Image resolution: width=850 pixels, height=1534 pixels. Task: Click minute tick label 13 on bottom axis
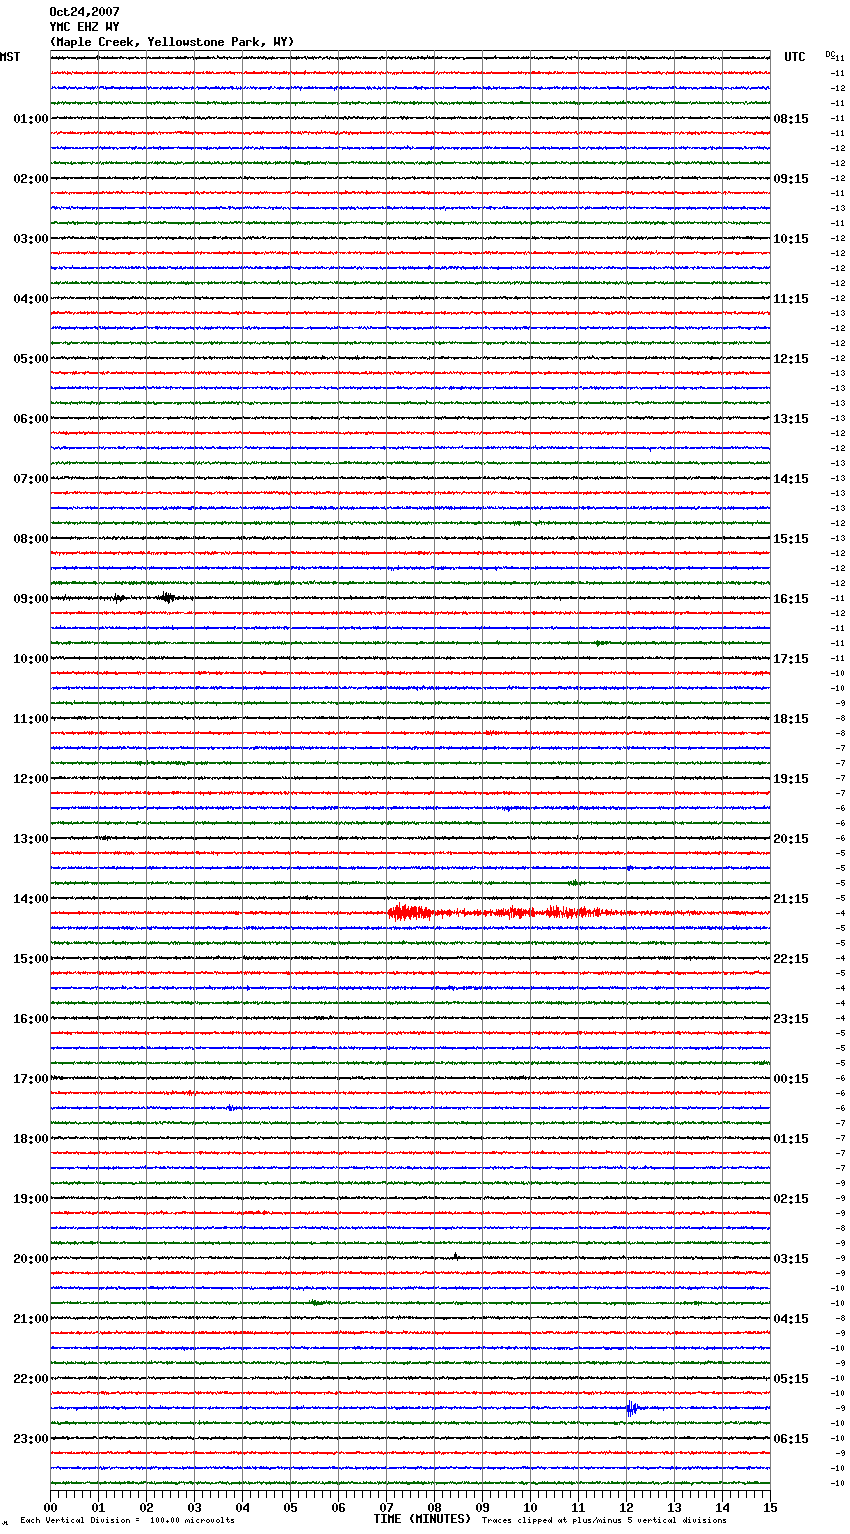point(674,1507)
